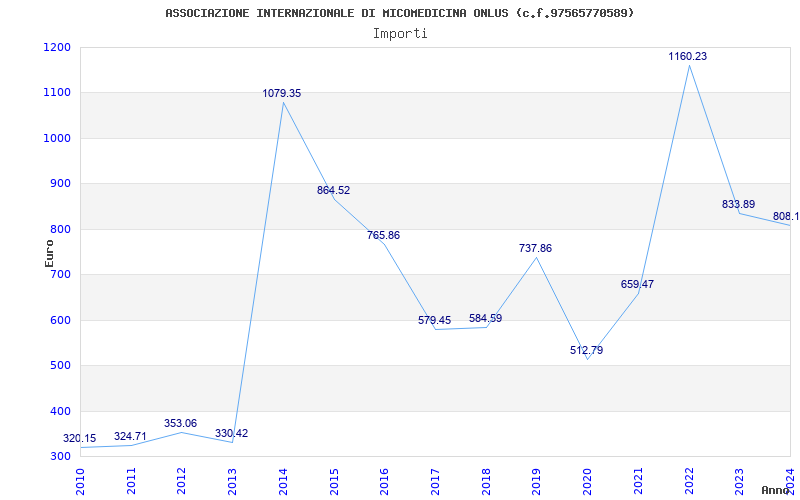Click the Importi subtitle

[x=400, y=34]
